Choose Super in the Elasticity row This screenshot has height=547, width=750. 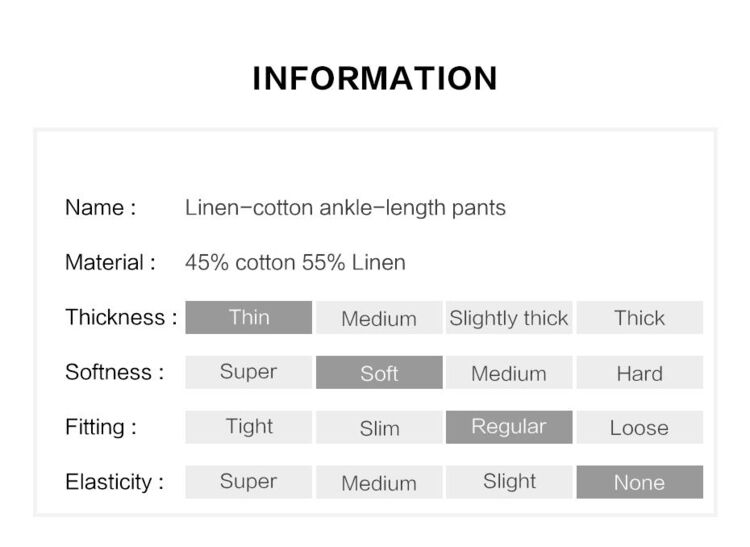249,482
